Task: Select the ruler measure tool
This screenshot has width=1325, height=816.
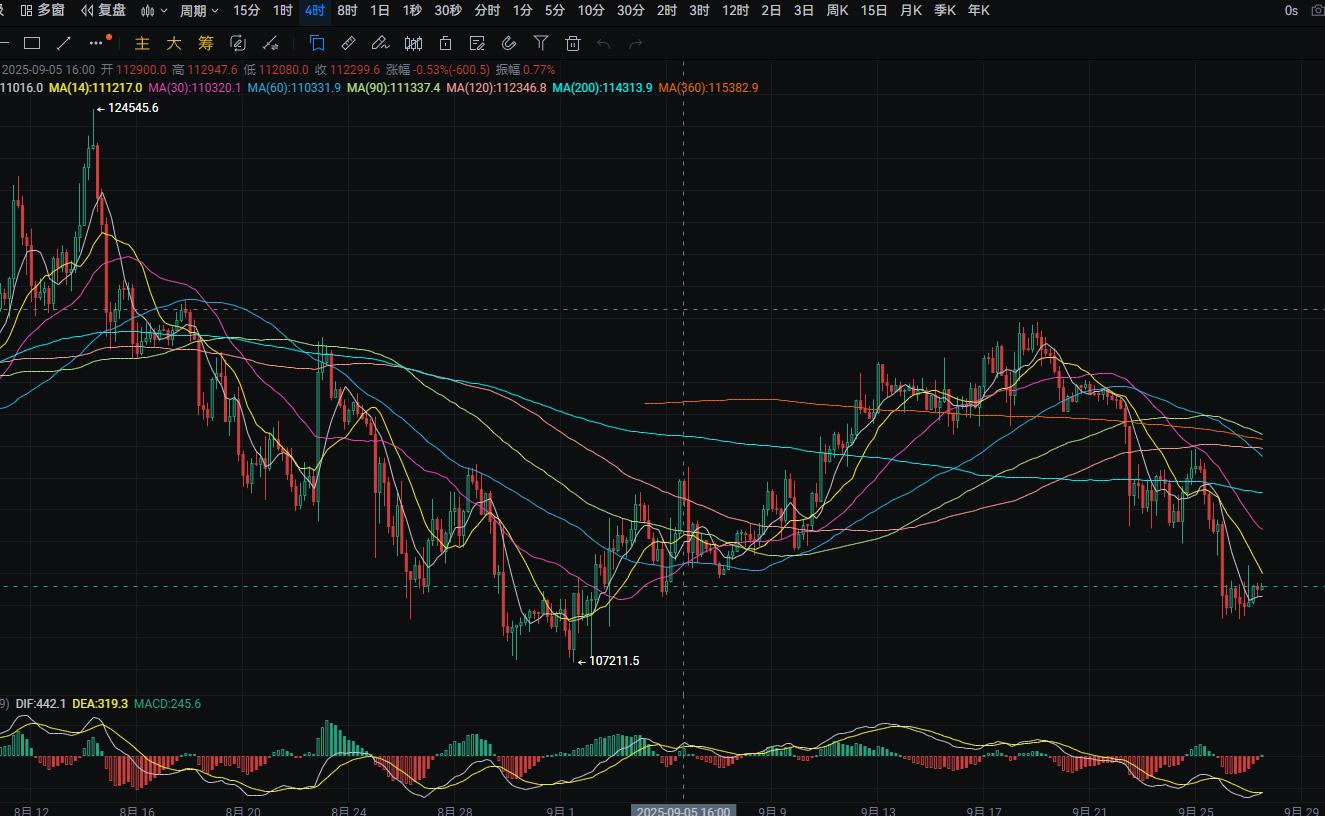Action: (348, 43)
